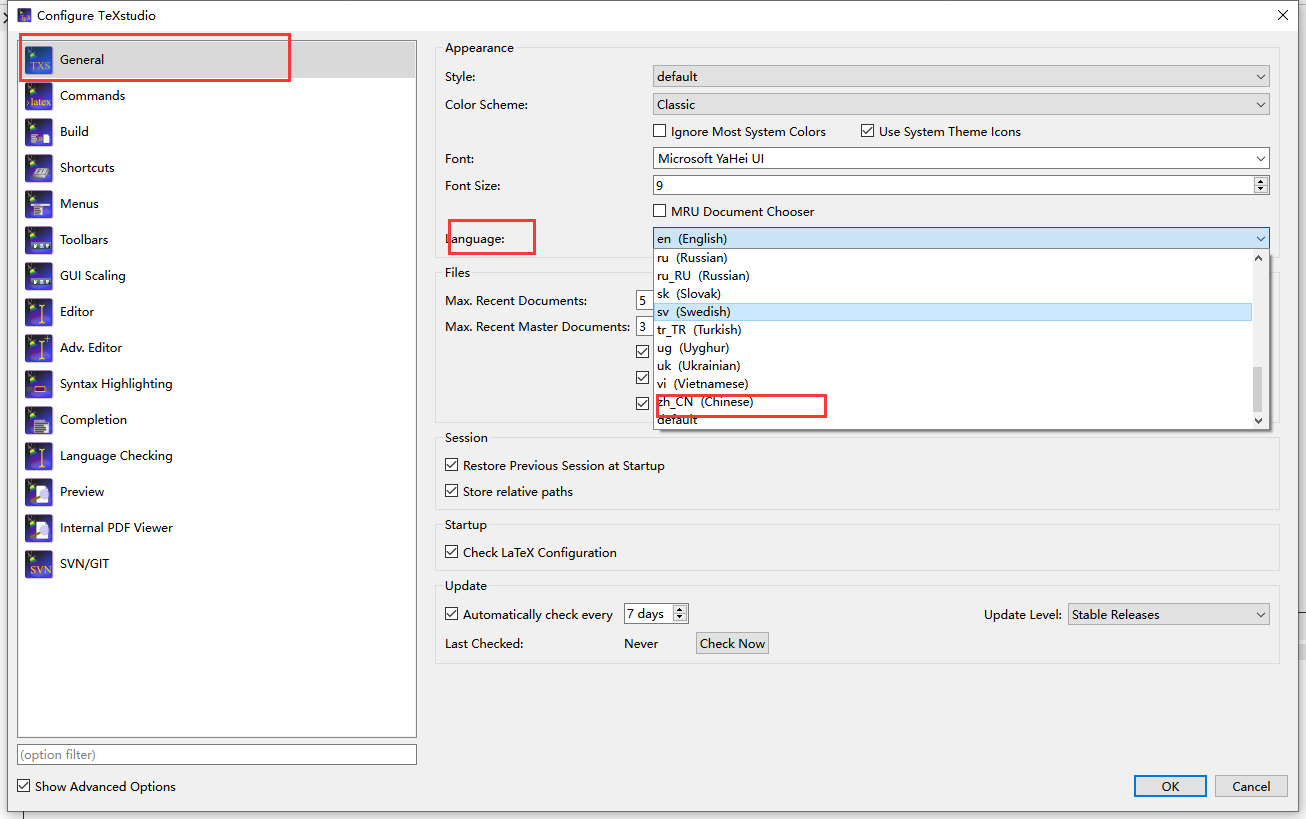Open the Shortcuts settings icon

[x=39, y=168]
